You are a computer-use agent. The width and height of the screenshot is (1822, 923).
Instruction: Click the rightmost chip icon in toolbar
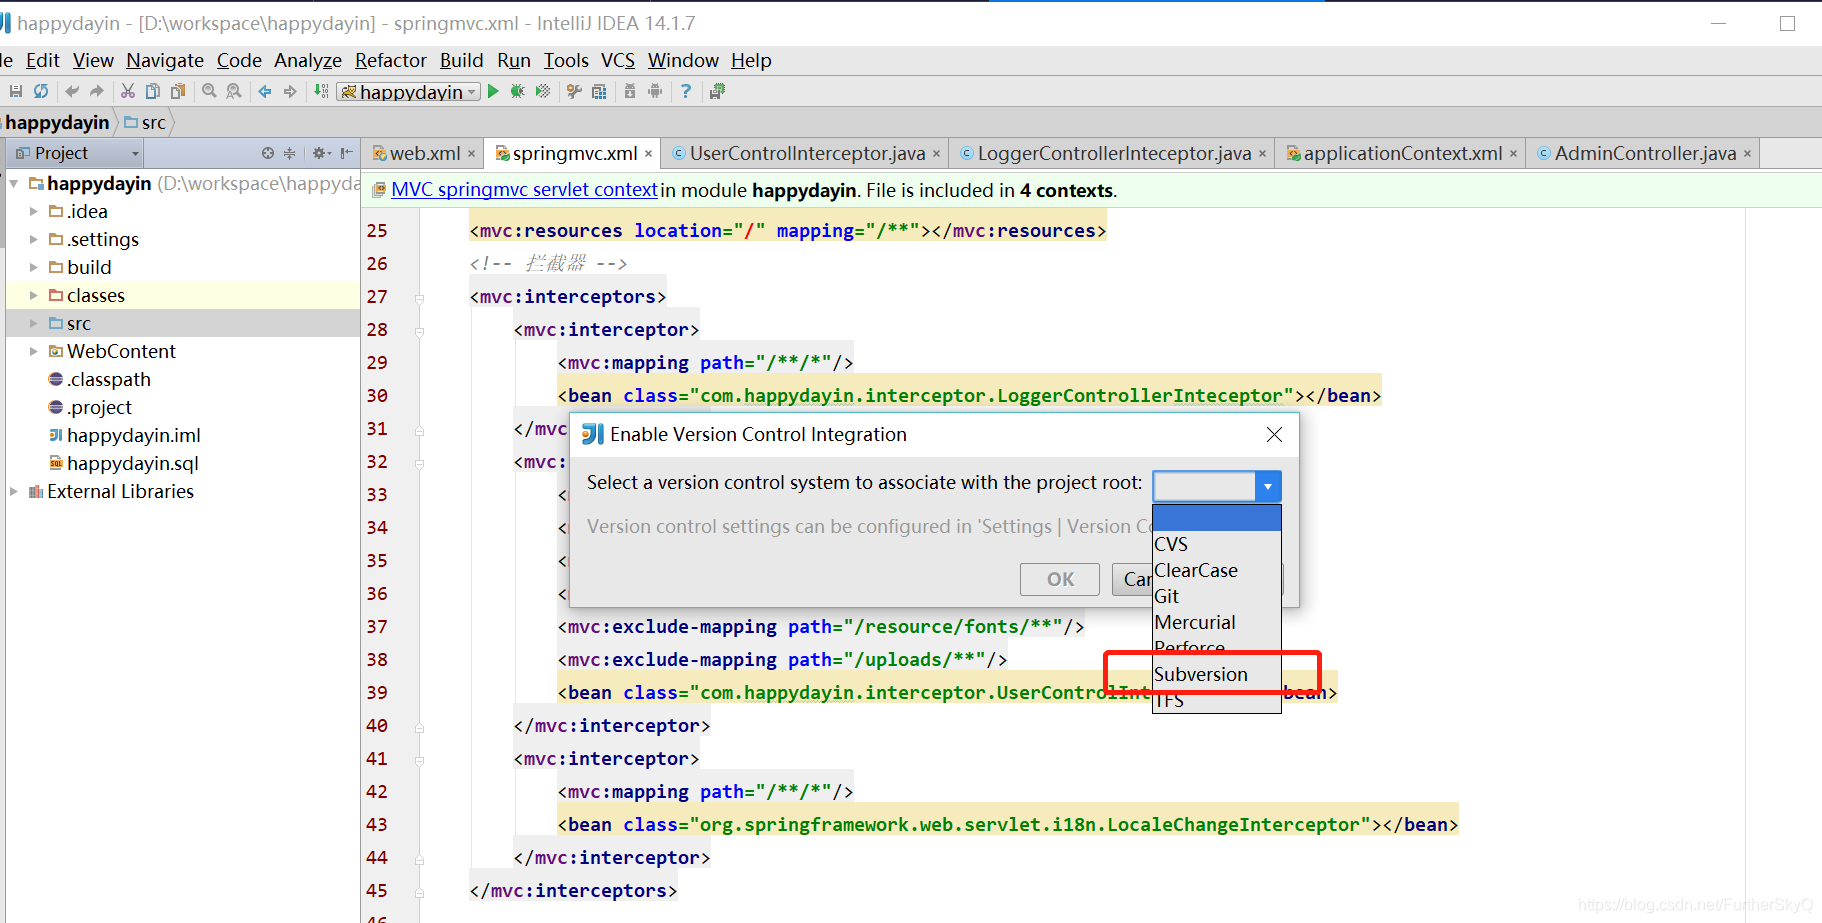pyautogui.click(x=717, y=91)
